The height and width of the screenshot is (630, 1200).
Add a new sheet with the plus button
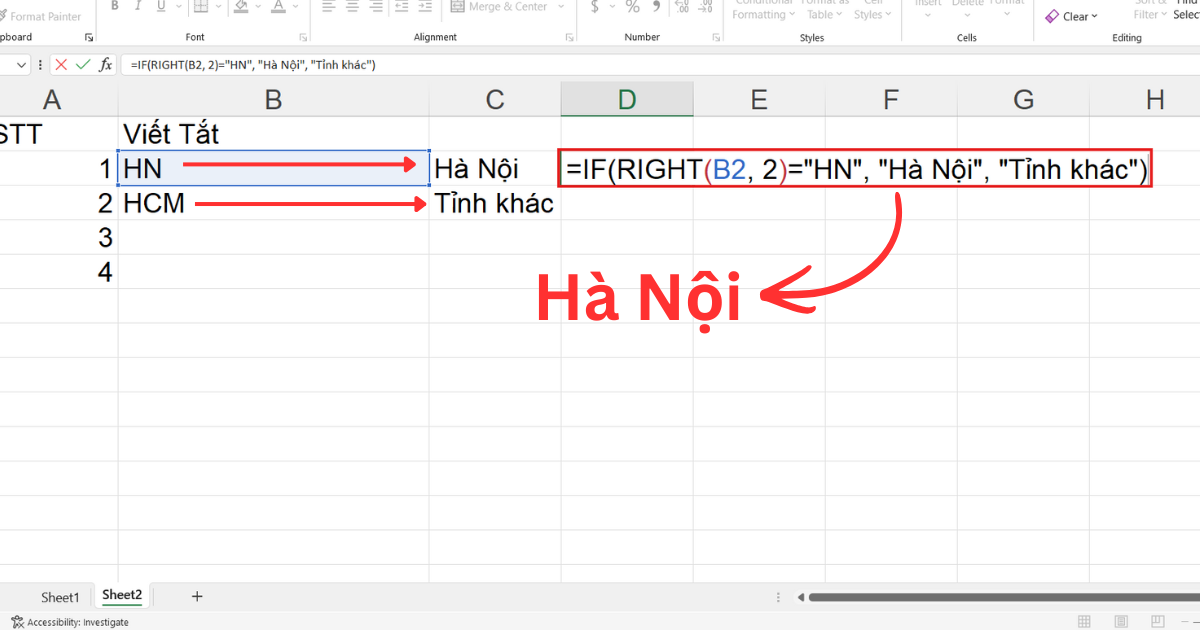click(197, 596)
